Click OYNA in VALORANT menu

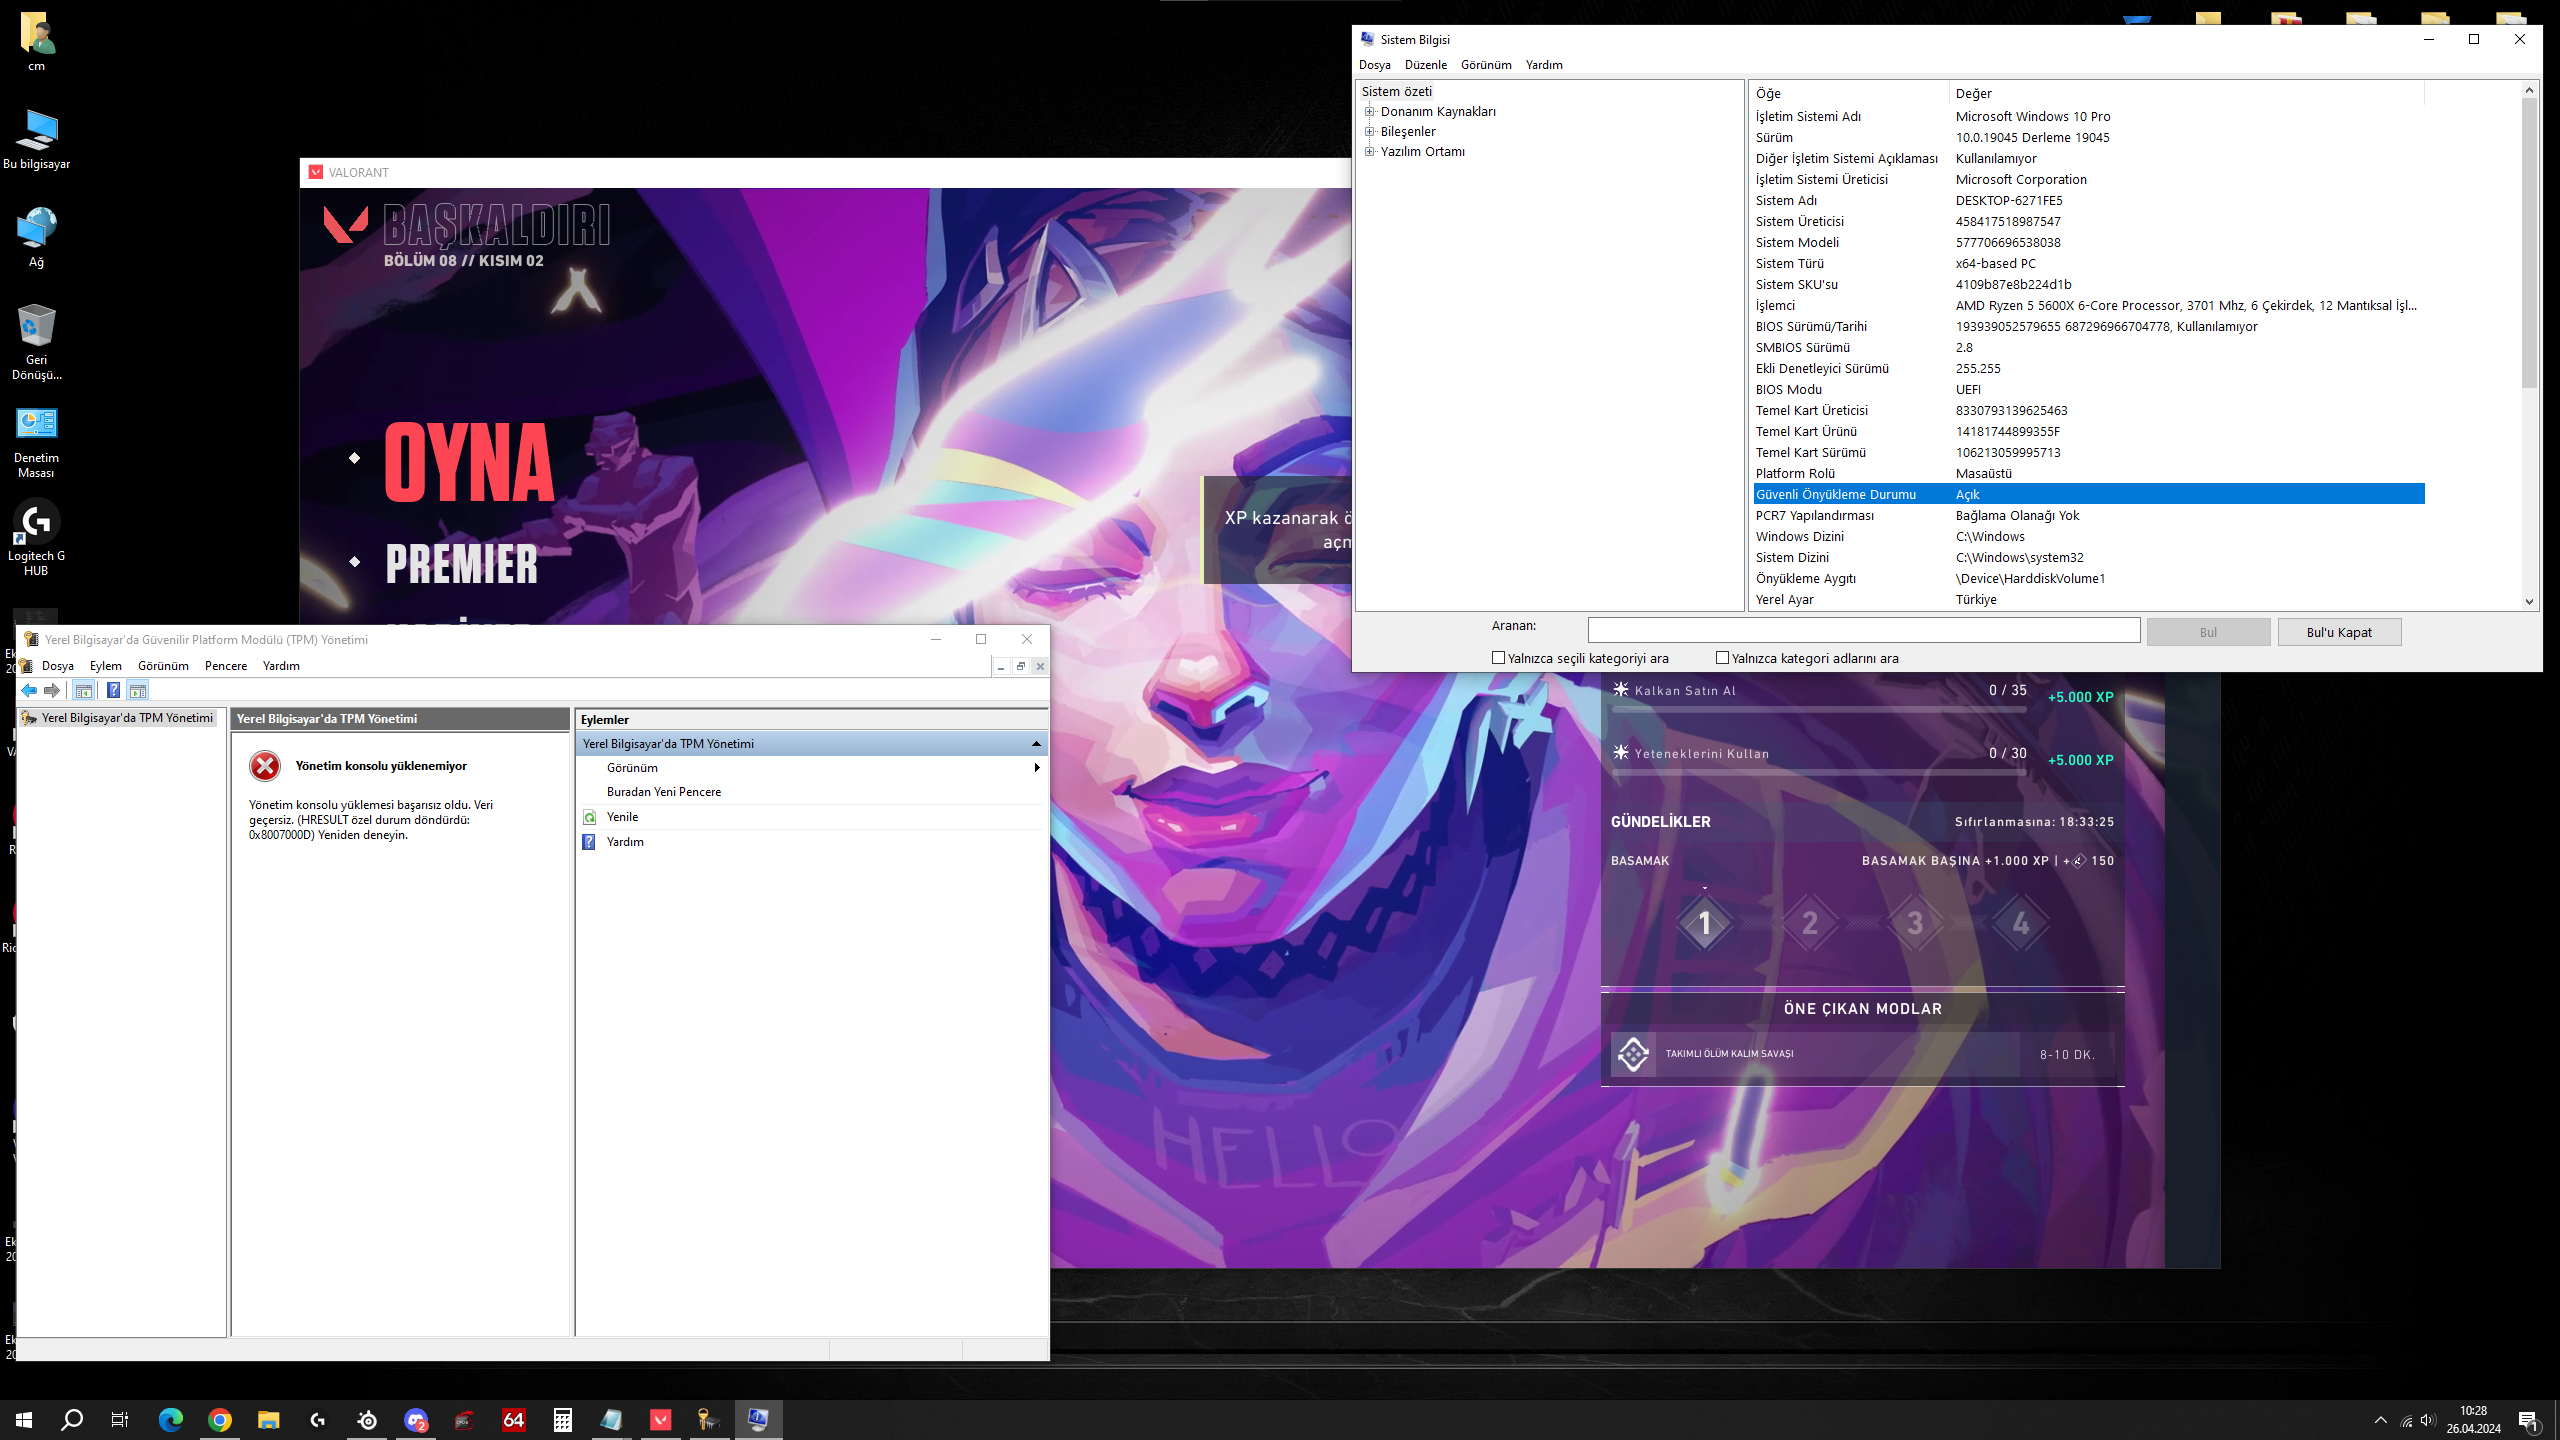468,462
